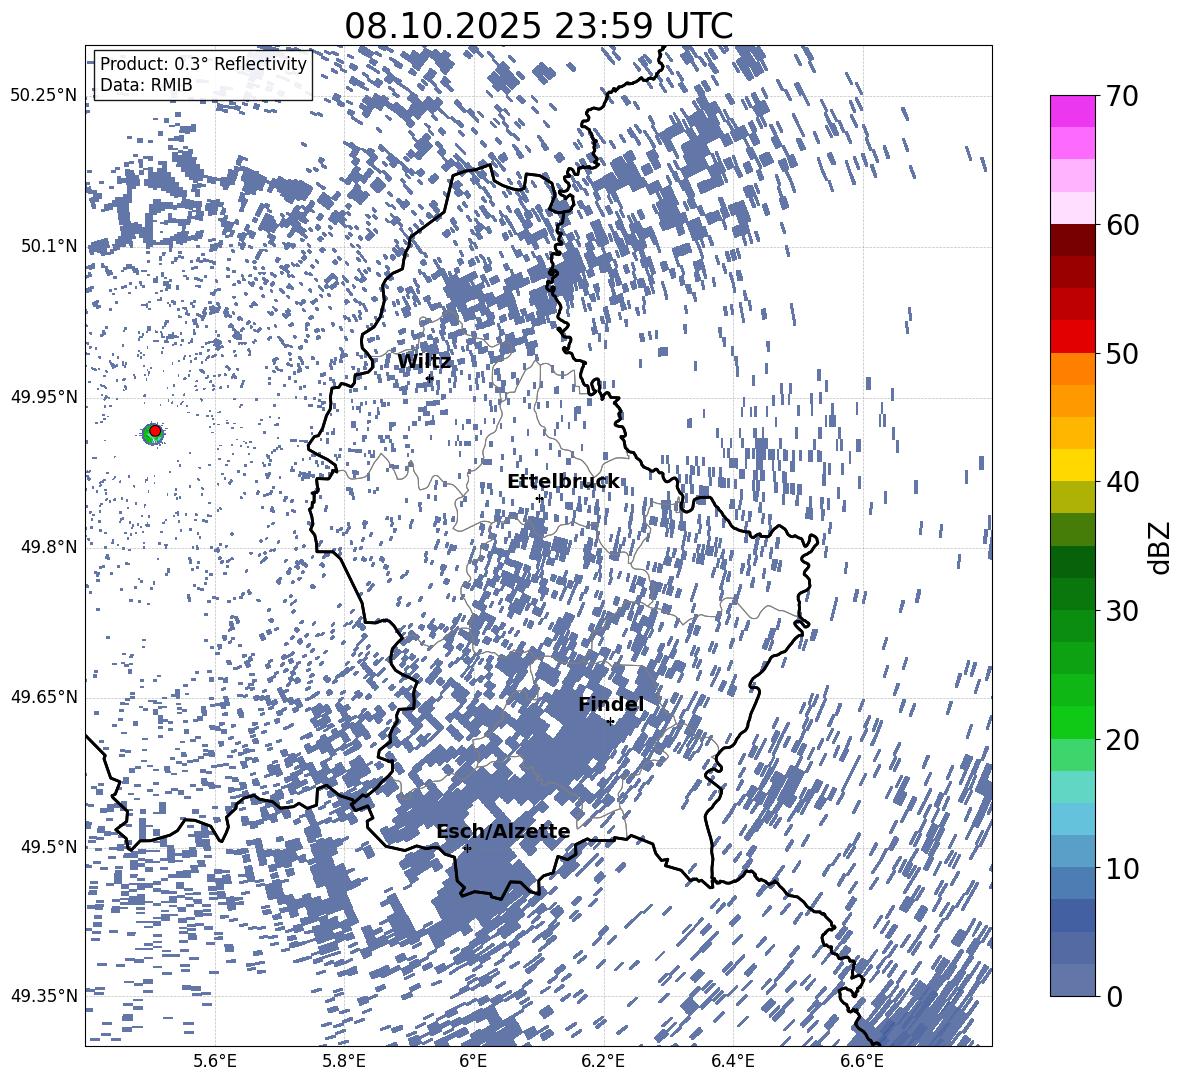1184x1081 pixels.
Task: Click the 6°E longitude tick label
Action: (x=473, y=1061)
